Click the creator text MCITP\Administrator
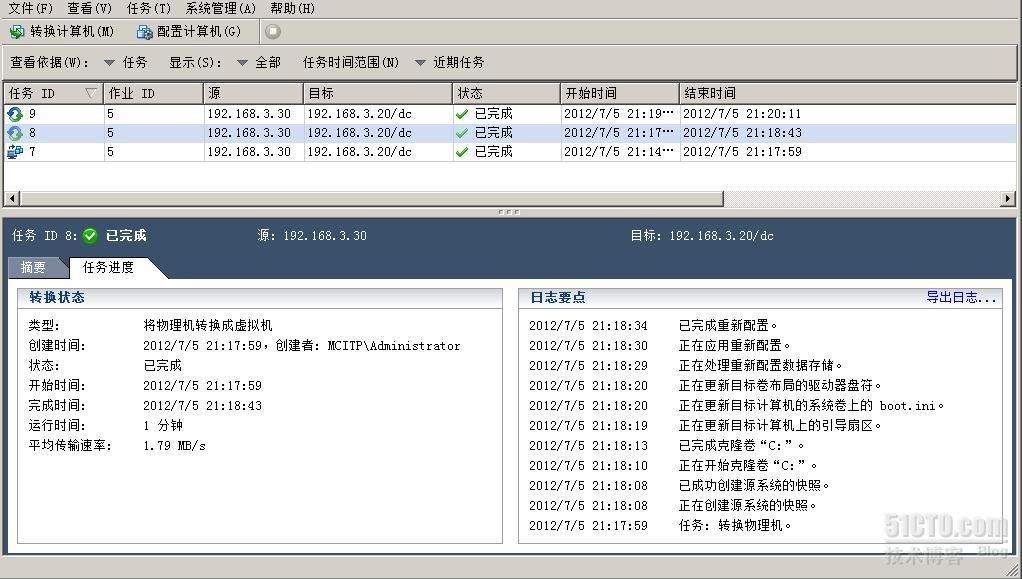 click(x=394, y=346)
